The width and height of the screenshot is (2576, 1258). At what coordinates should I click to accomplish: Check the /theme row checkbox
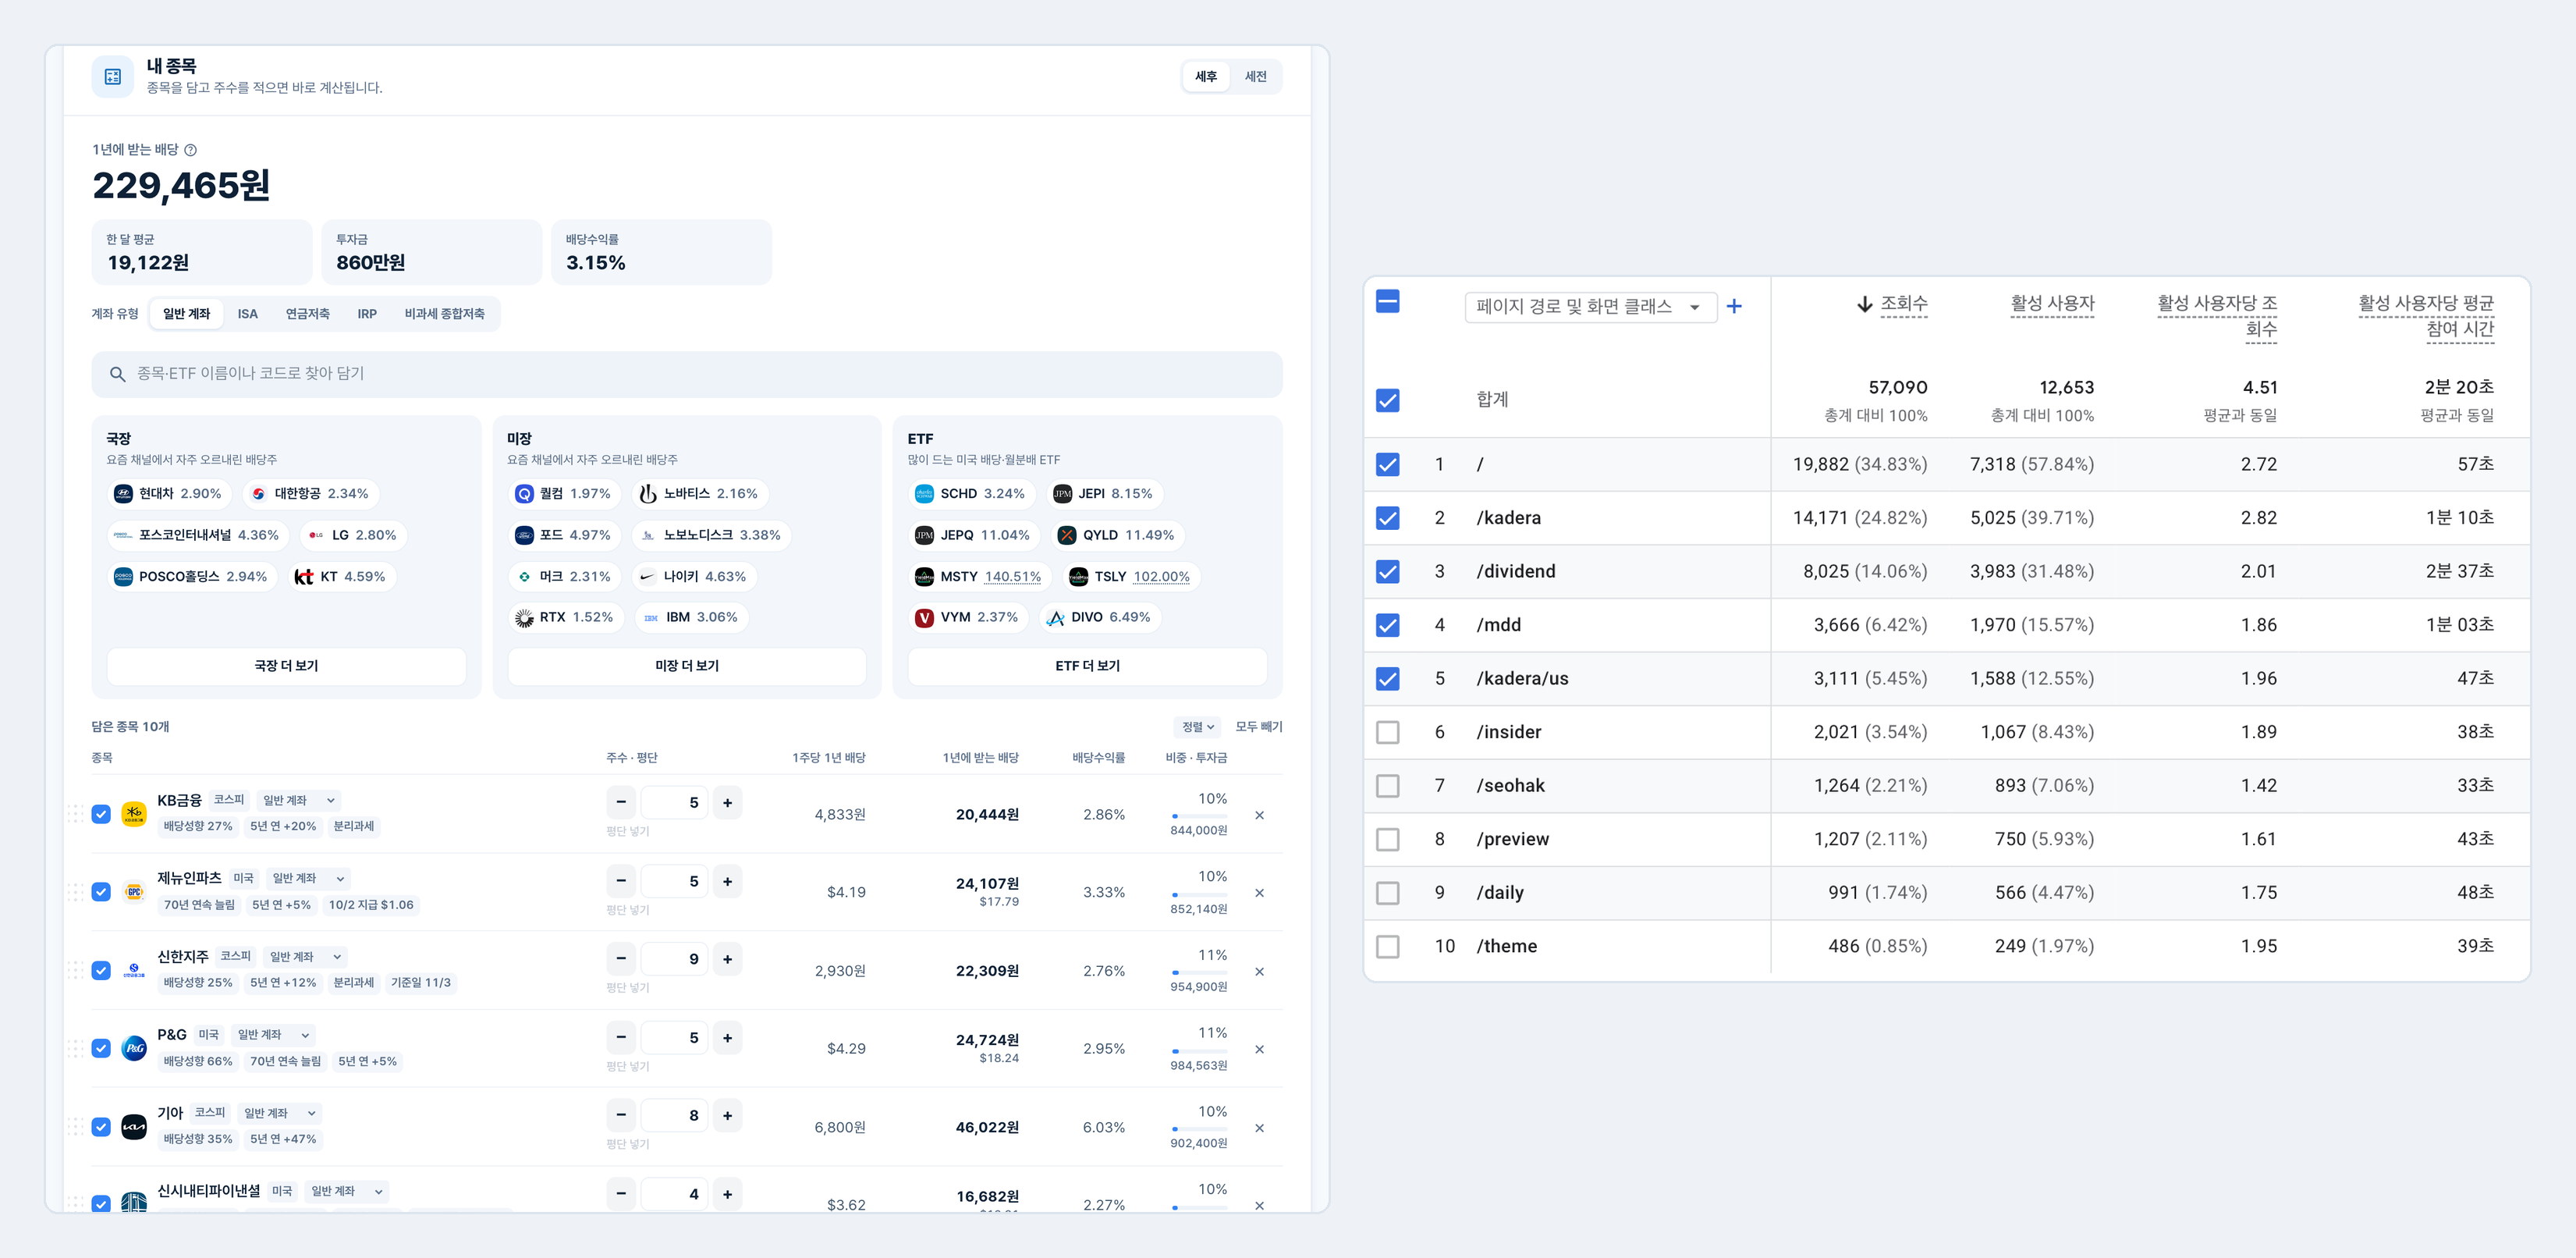1387,946
